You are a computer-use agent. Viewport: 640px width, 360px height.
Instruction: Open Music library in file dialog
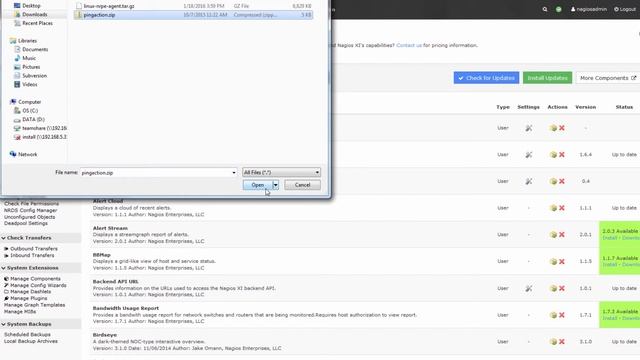(x=29, y=58)
